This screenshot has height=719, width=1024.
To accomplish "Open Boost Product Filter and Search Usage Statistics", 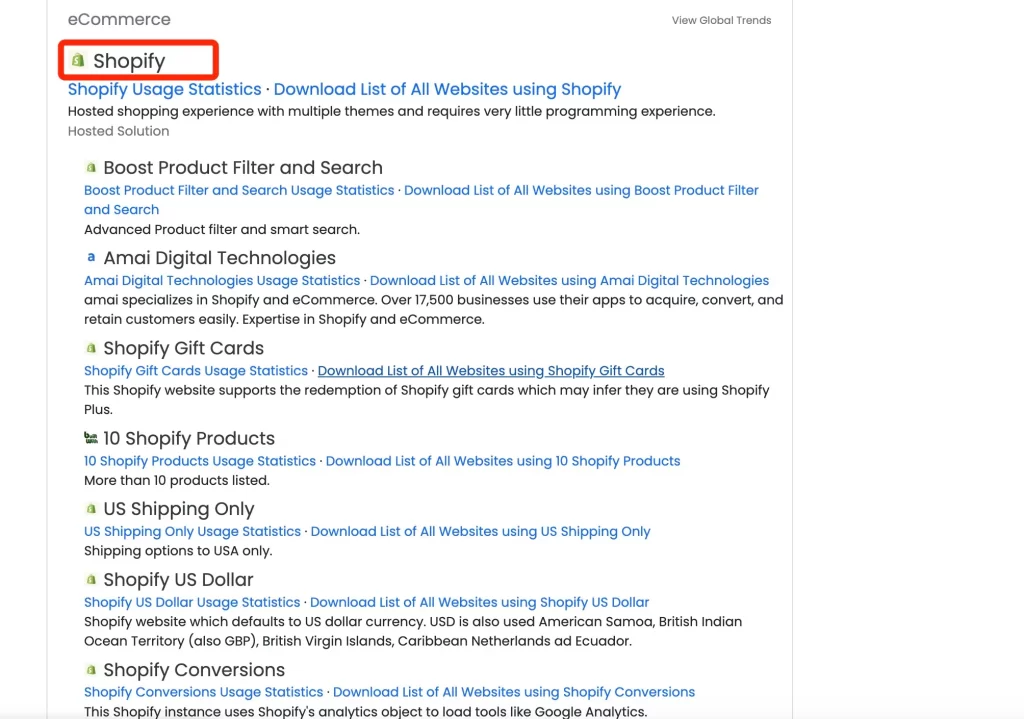I will pyautogui.click(x=239, y=190).
